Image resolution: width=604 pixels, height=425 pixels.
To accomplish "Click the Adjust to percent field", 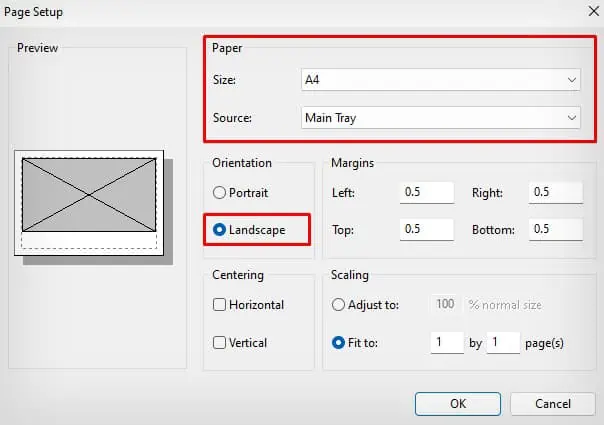I will (445, 304).
